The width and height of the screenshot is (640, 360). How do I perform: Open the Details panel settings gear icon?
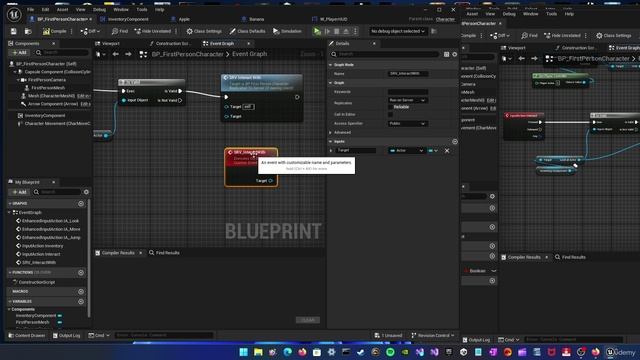point(455,54)
